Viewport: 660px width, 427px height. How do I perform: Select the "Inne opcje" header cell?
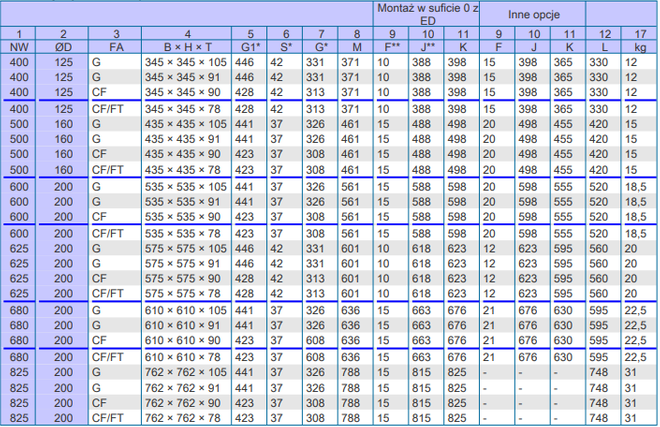[x=531, y=14]
